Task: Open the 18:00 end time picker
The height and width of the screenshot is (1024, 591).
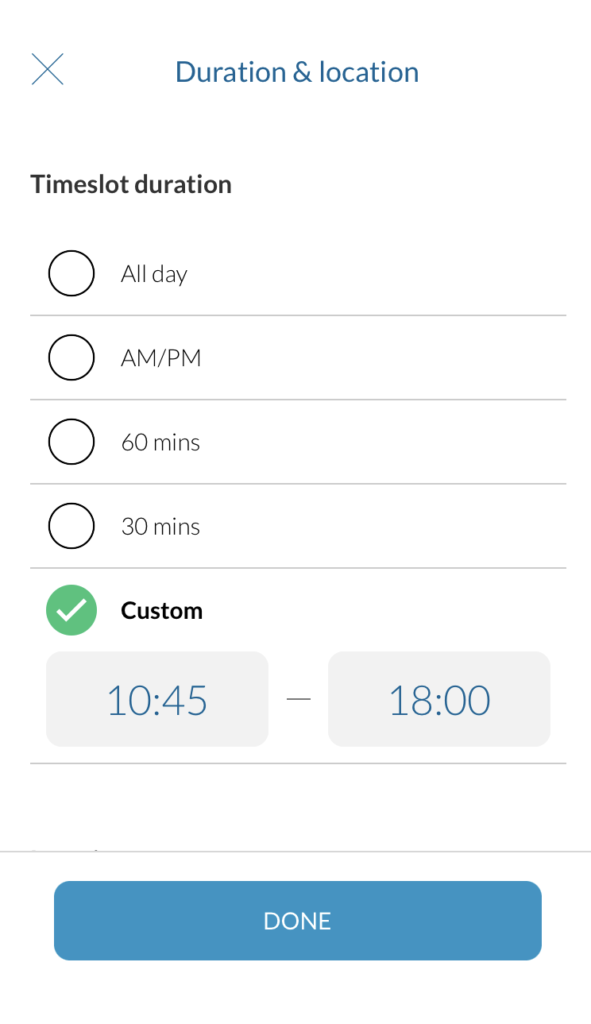Action: (x=439, y=699)
